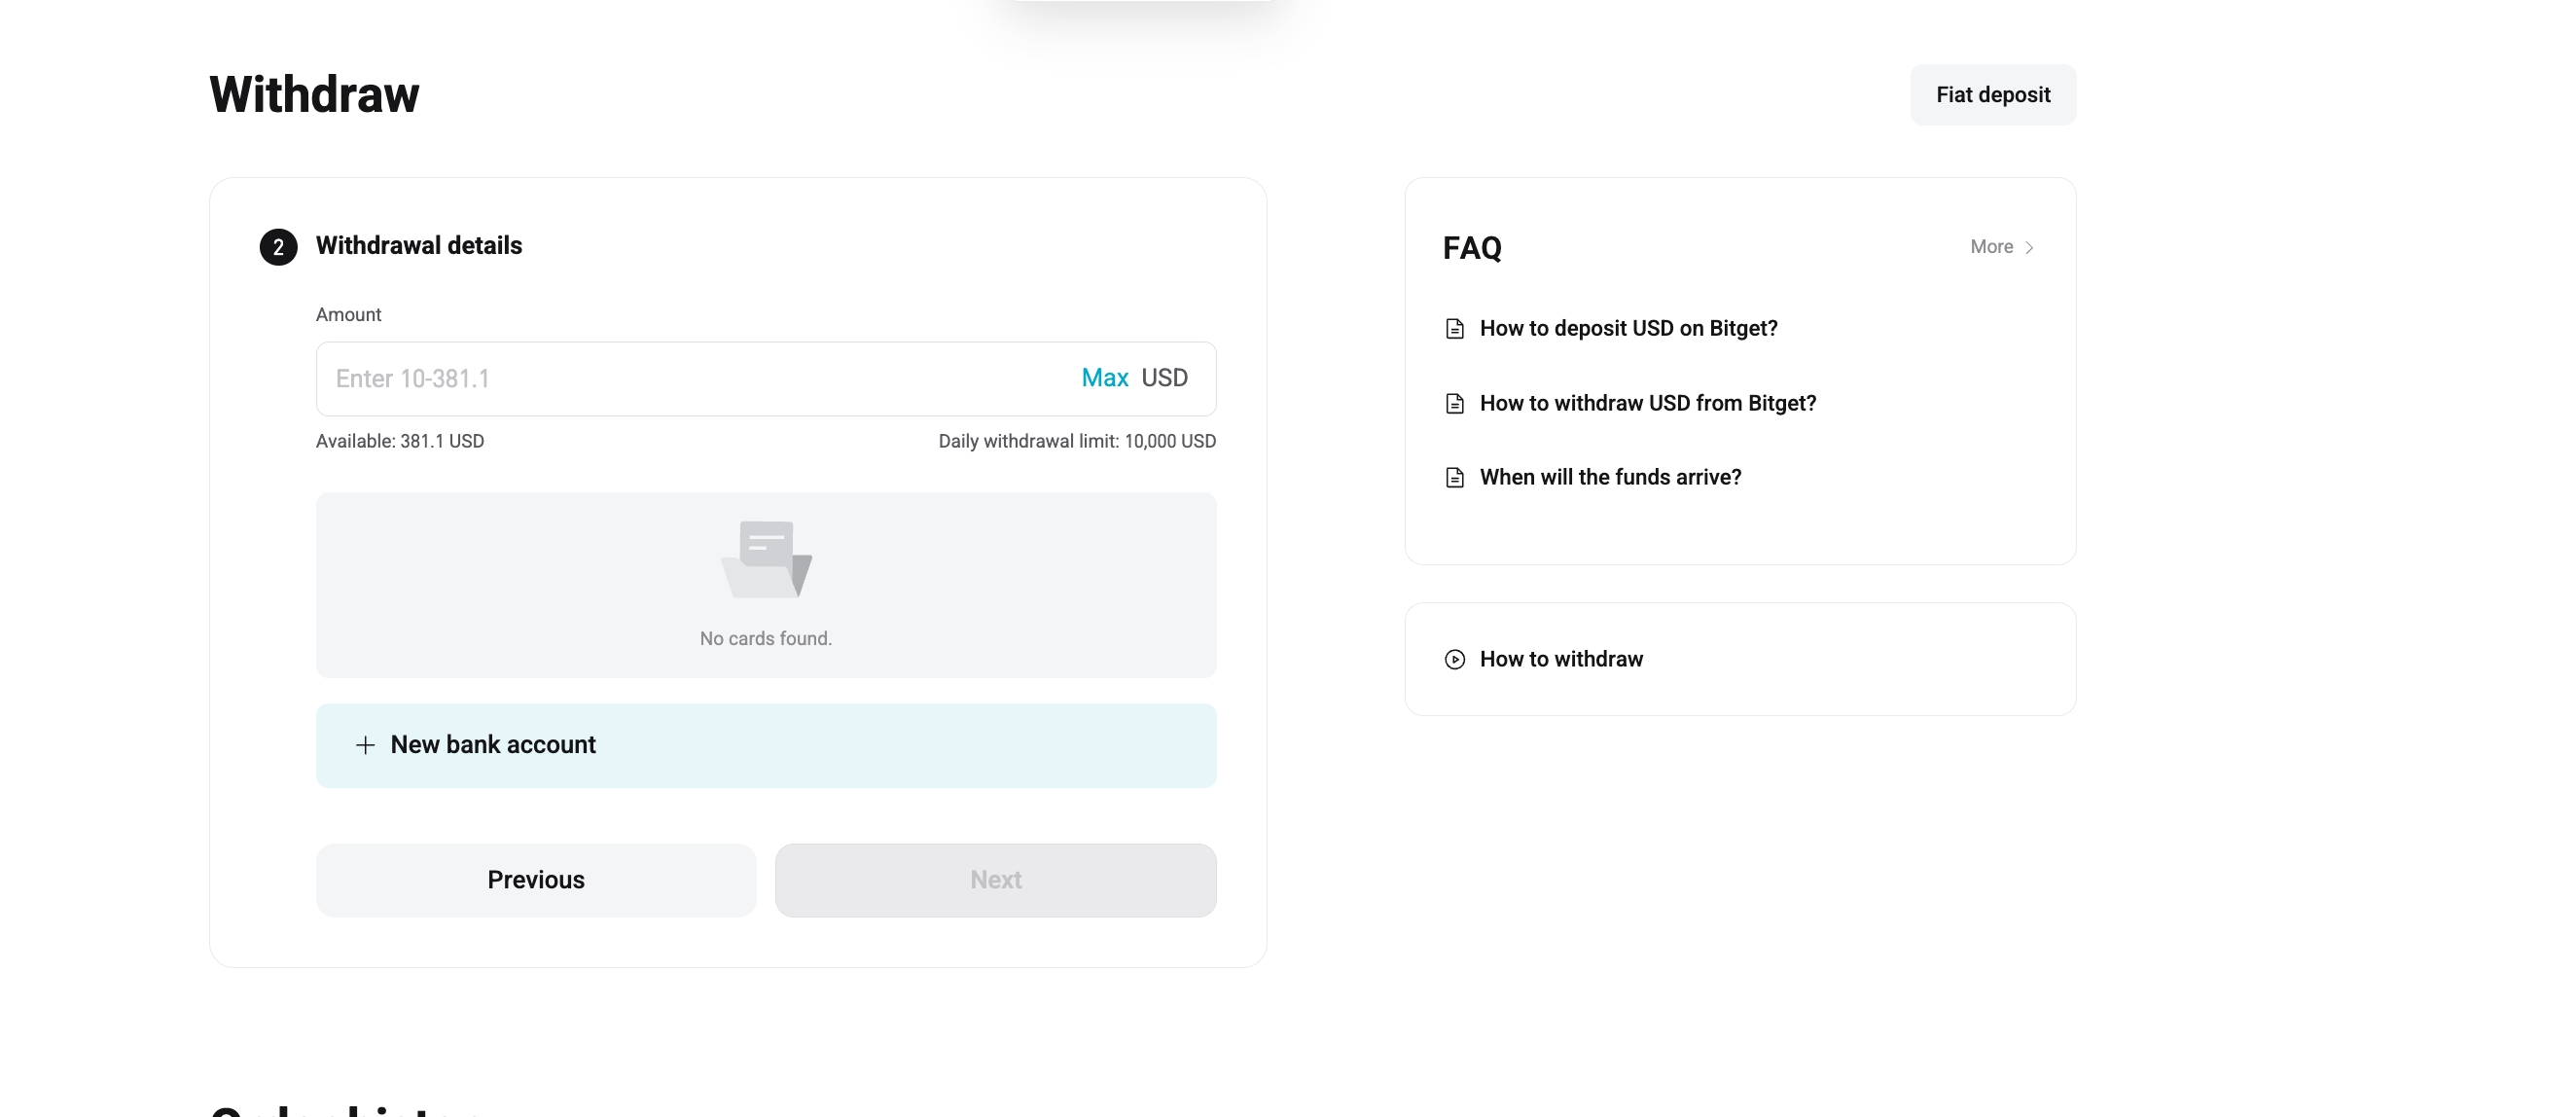Click the USD currency label in the amount field

coord(1165,378)
